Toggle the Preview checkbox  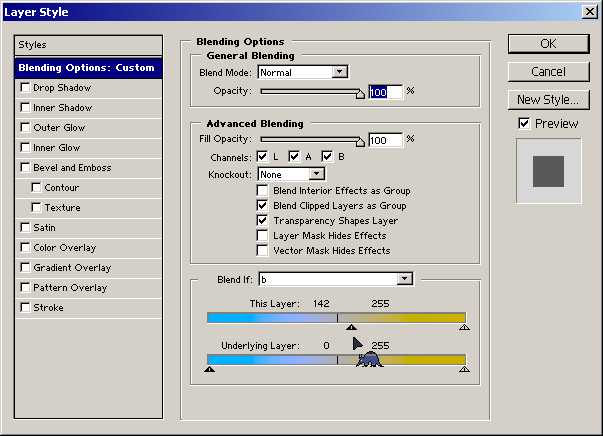pos(524,123)
